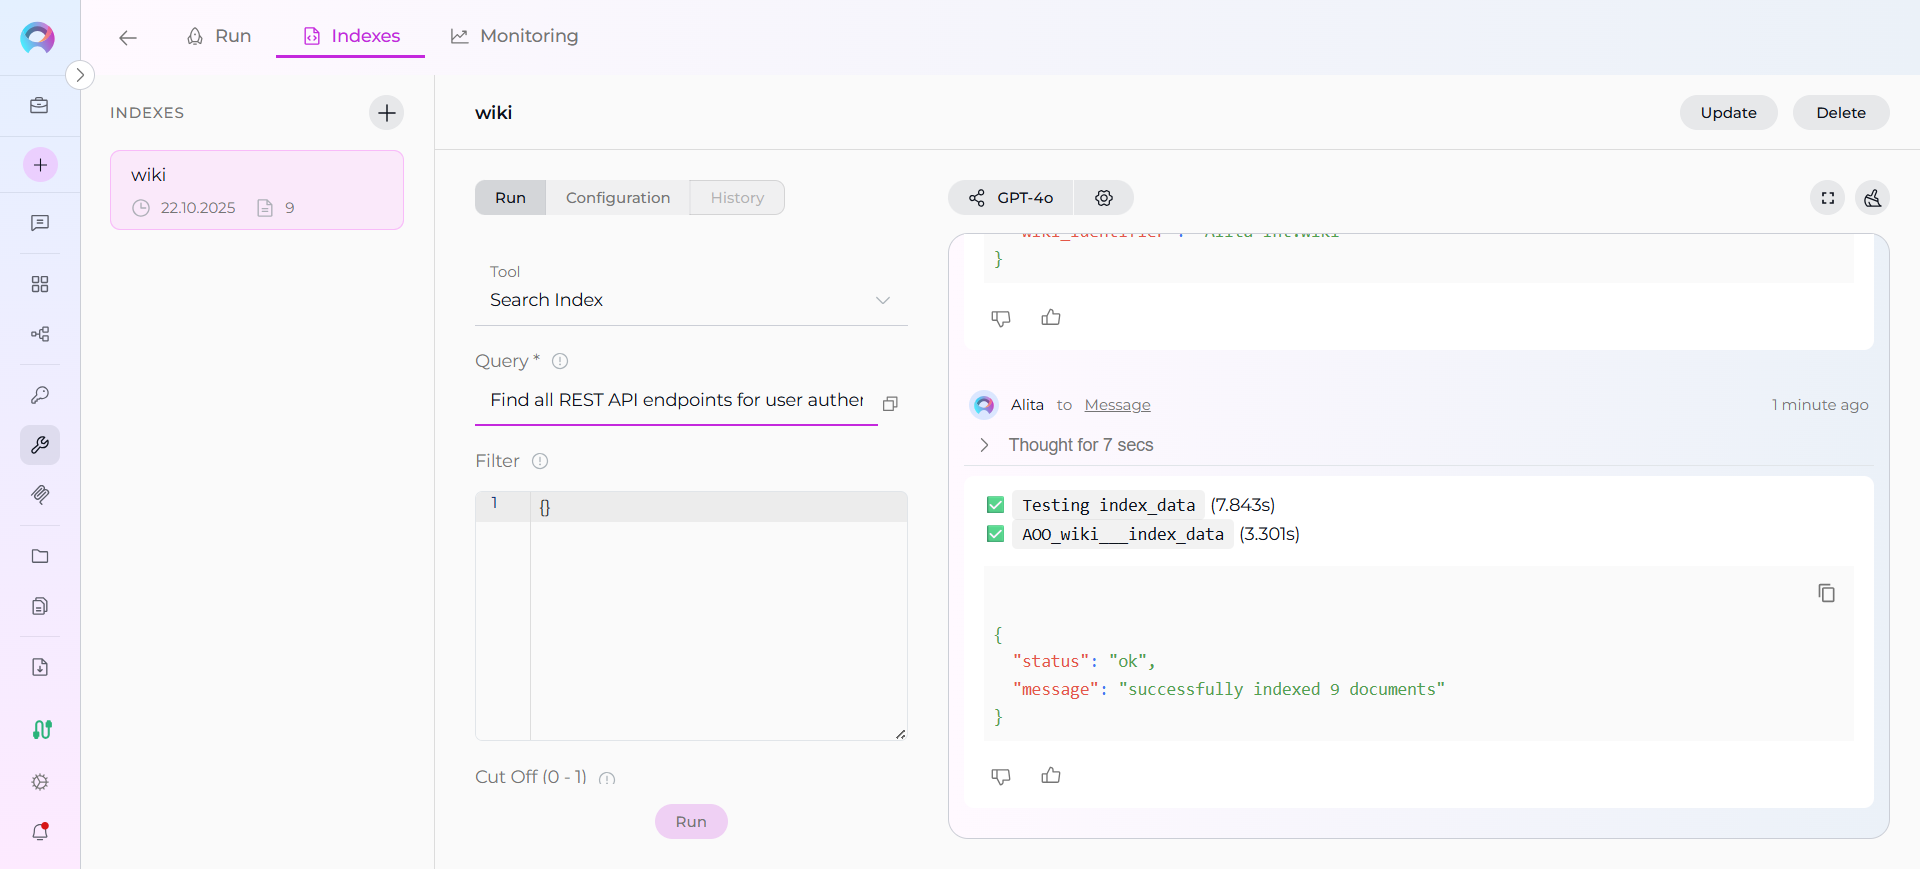Screen dimensions: 1920x869
Task: Switch to the Configuration tab
Action: pyautogui.click(x=618, y=198)
